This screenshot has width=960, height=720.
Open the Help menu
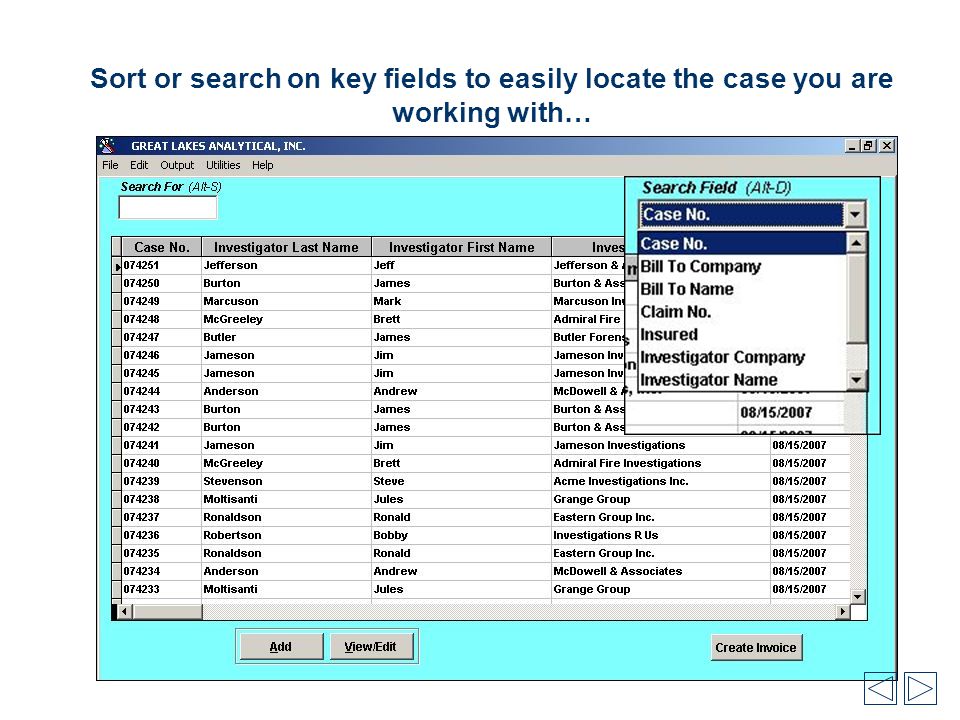point(263,165)
